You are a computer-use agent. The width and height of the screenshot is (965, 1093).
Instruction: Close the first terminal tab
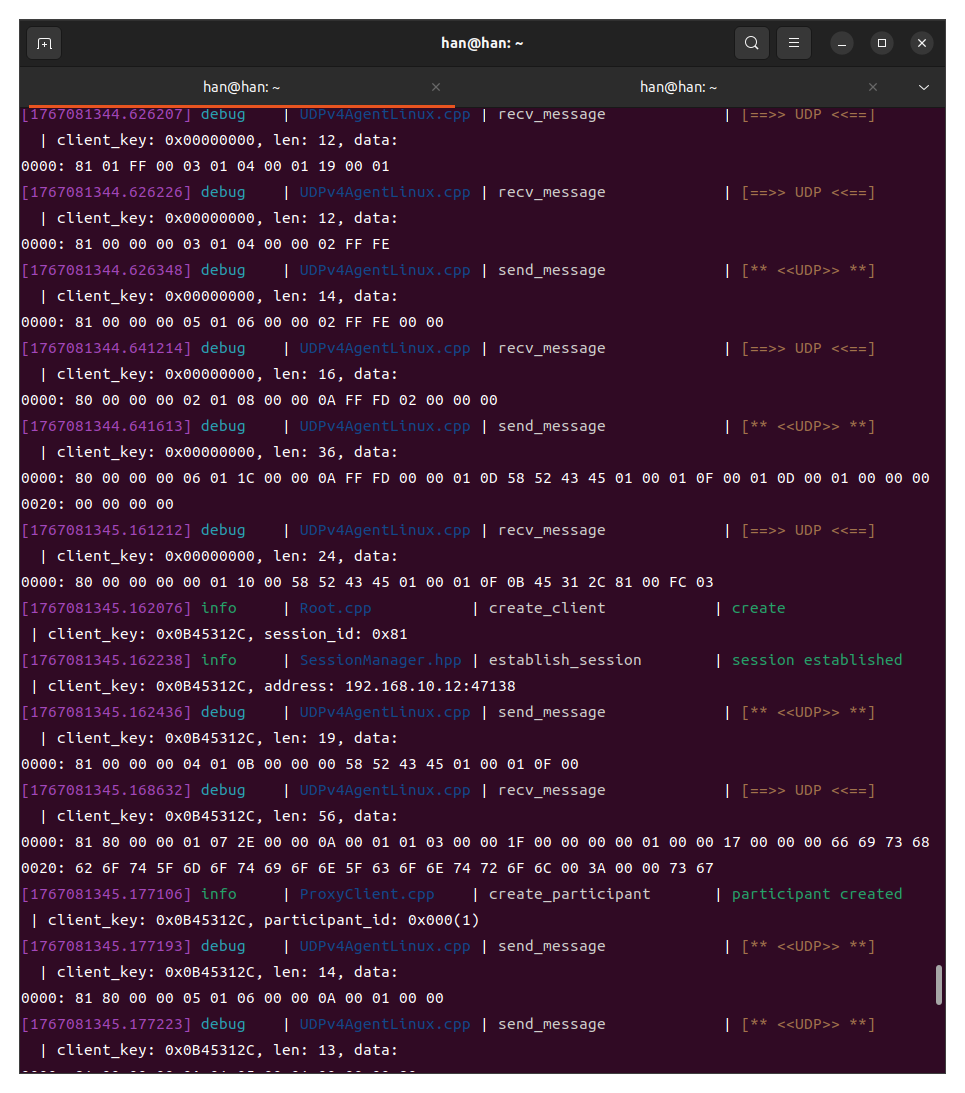pos(436,87)
